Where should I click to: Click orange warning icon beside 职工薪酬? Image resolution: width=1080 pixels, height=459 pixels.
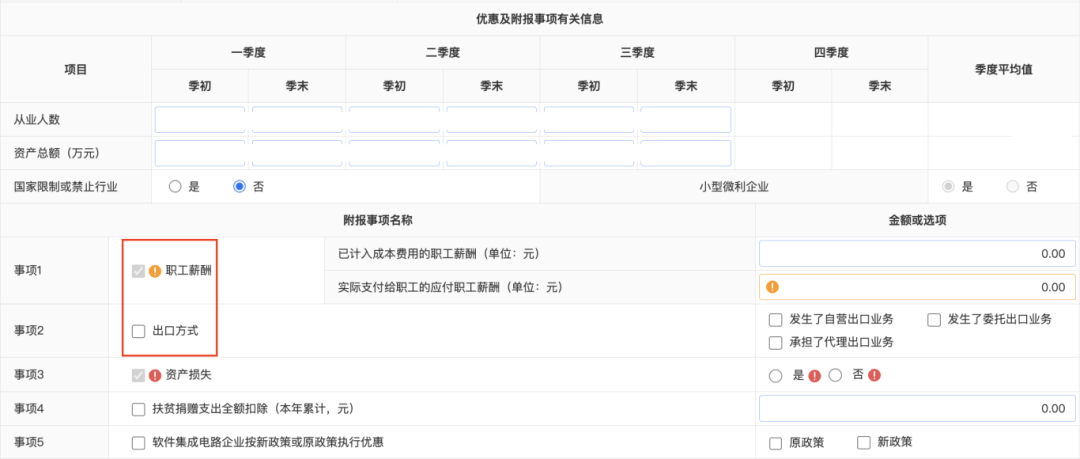tap(155, 270)
